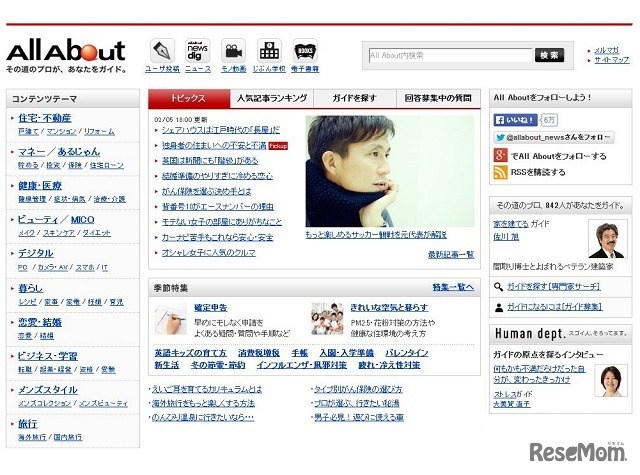Viewport: 640px width, 475px height.
Task: Switch to the 人気記事ランキング tab
Action: tap(272, 98)
